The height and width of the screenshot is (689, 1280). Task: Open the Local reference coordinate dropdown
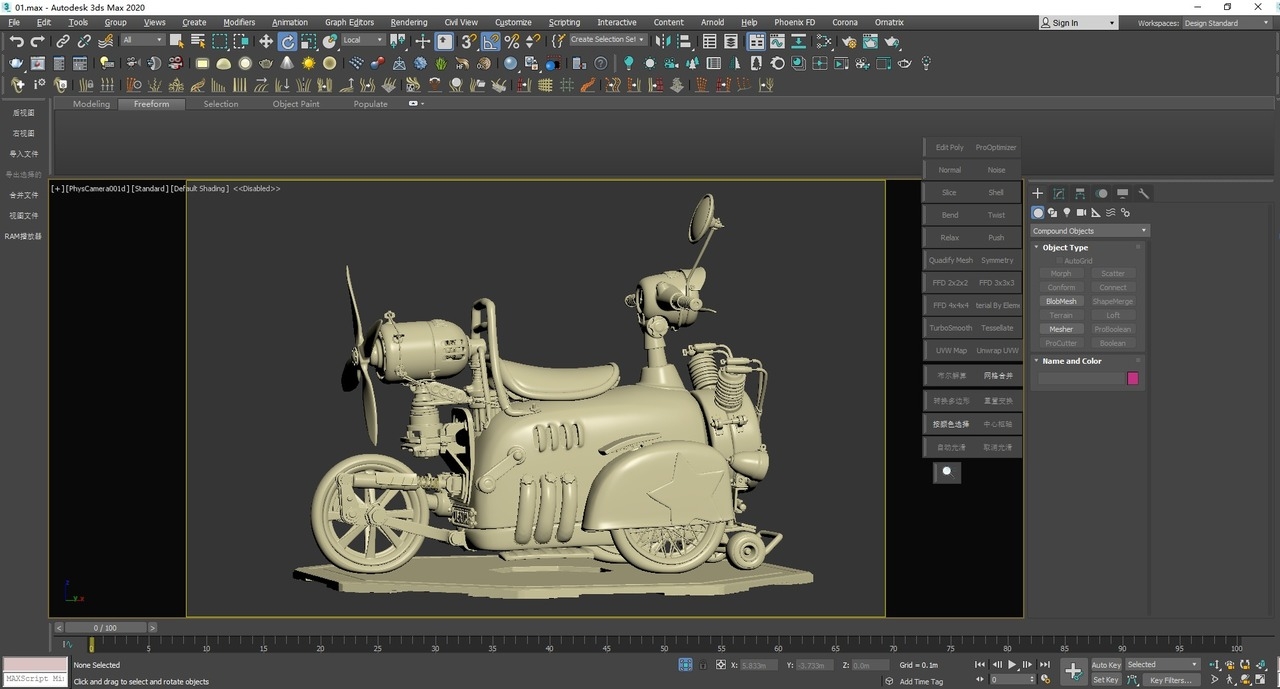coord(363,41)
